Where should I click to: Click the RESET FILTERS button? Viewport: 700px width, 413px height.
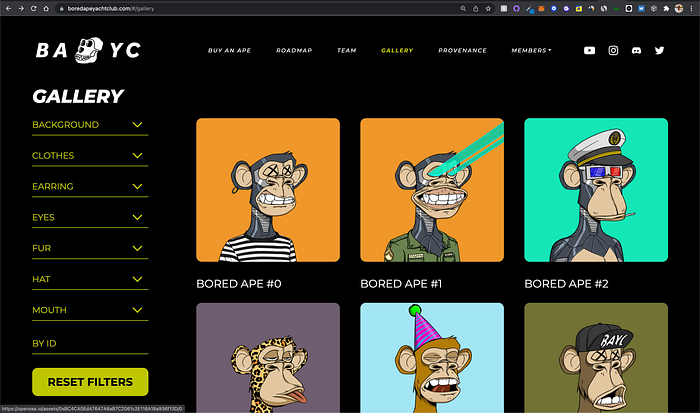[x=90, y=382]
